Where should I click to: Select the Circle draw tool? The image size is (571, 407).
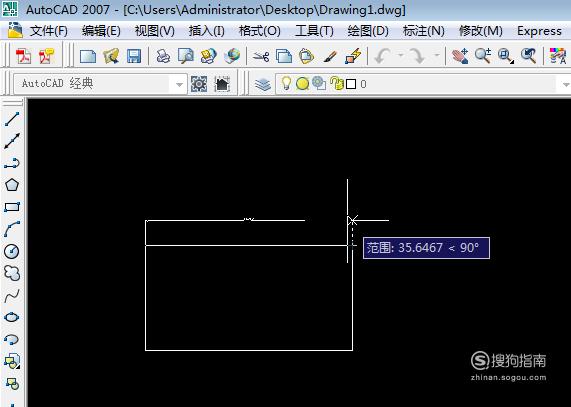tap(12, 251)
